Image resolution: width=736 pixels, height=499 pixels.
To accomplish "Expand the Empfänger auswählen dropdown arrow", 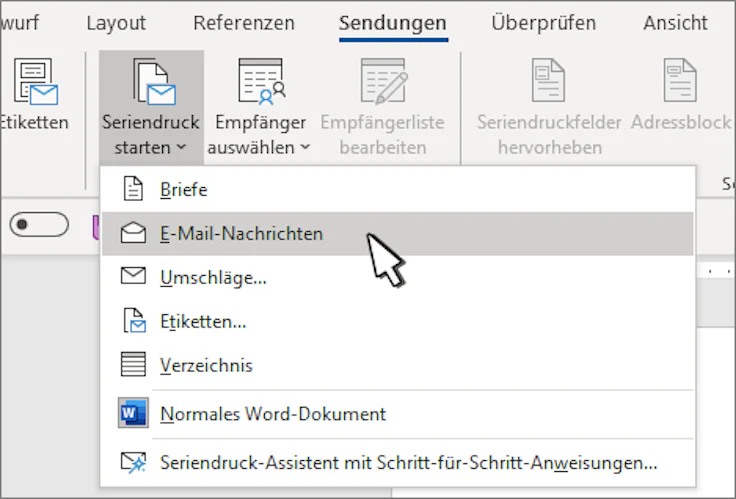I will 305,147.
